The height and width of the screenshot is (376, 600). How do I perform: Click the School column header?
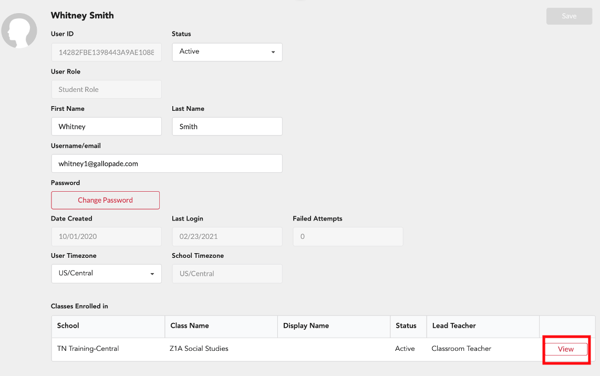[108, 326]
